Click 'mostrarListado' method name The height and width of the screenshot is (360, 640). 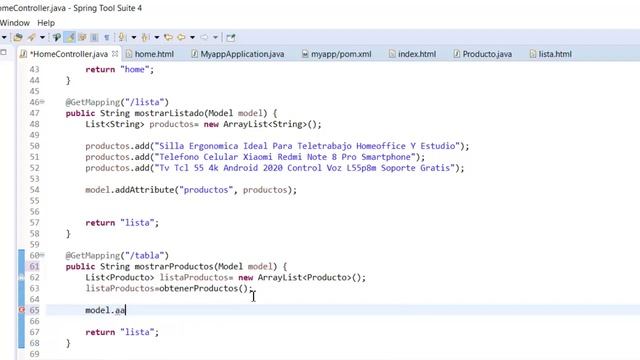pos(169,113)
